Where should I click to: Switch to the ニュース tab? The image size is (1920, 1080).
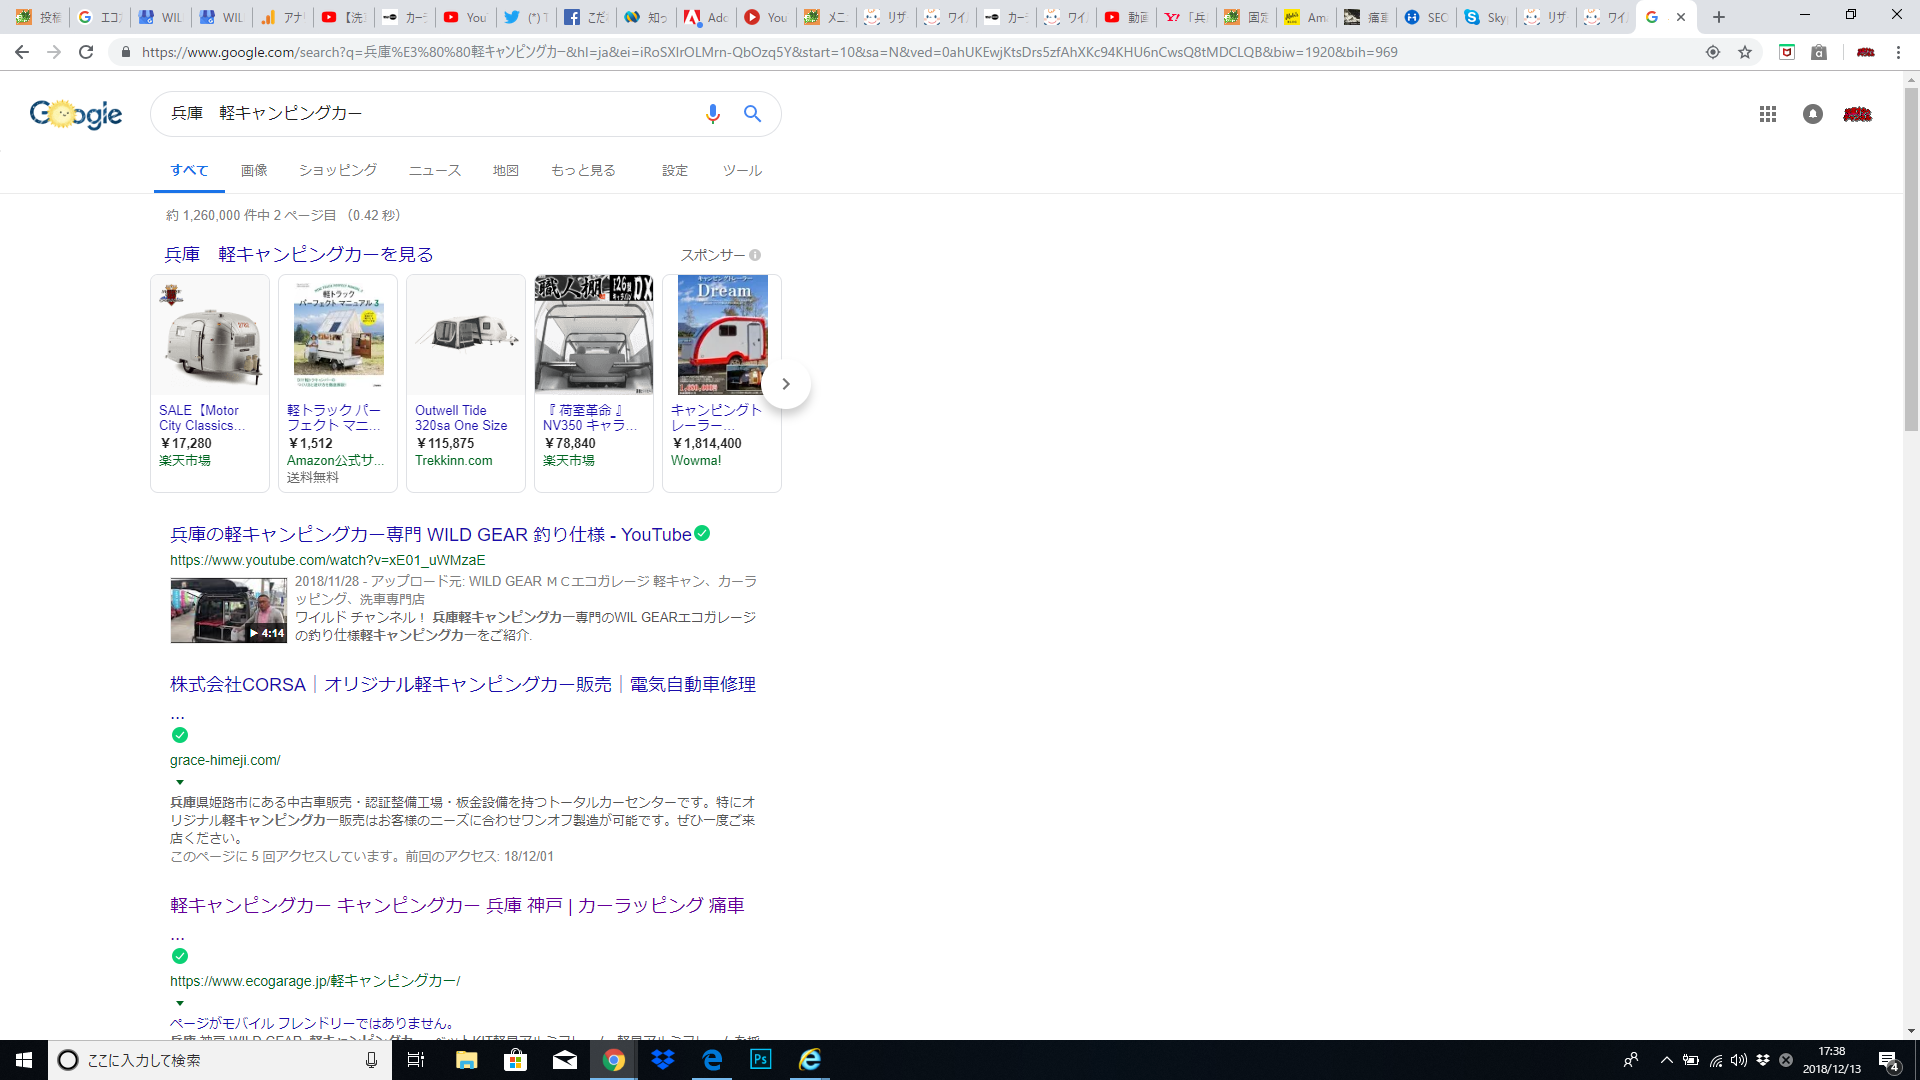tap(435, 170)
